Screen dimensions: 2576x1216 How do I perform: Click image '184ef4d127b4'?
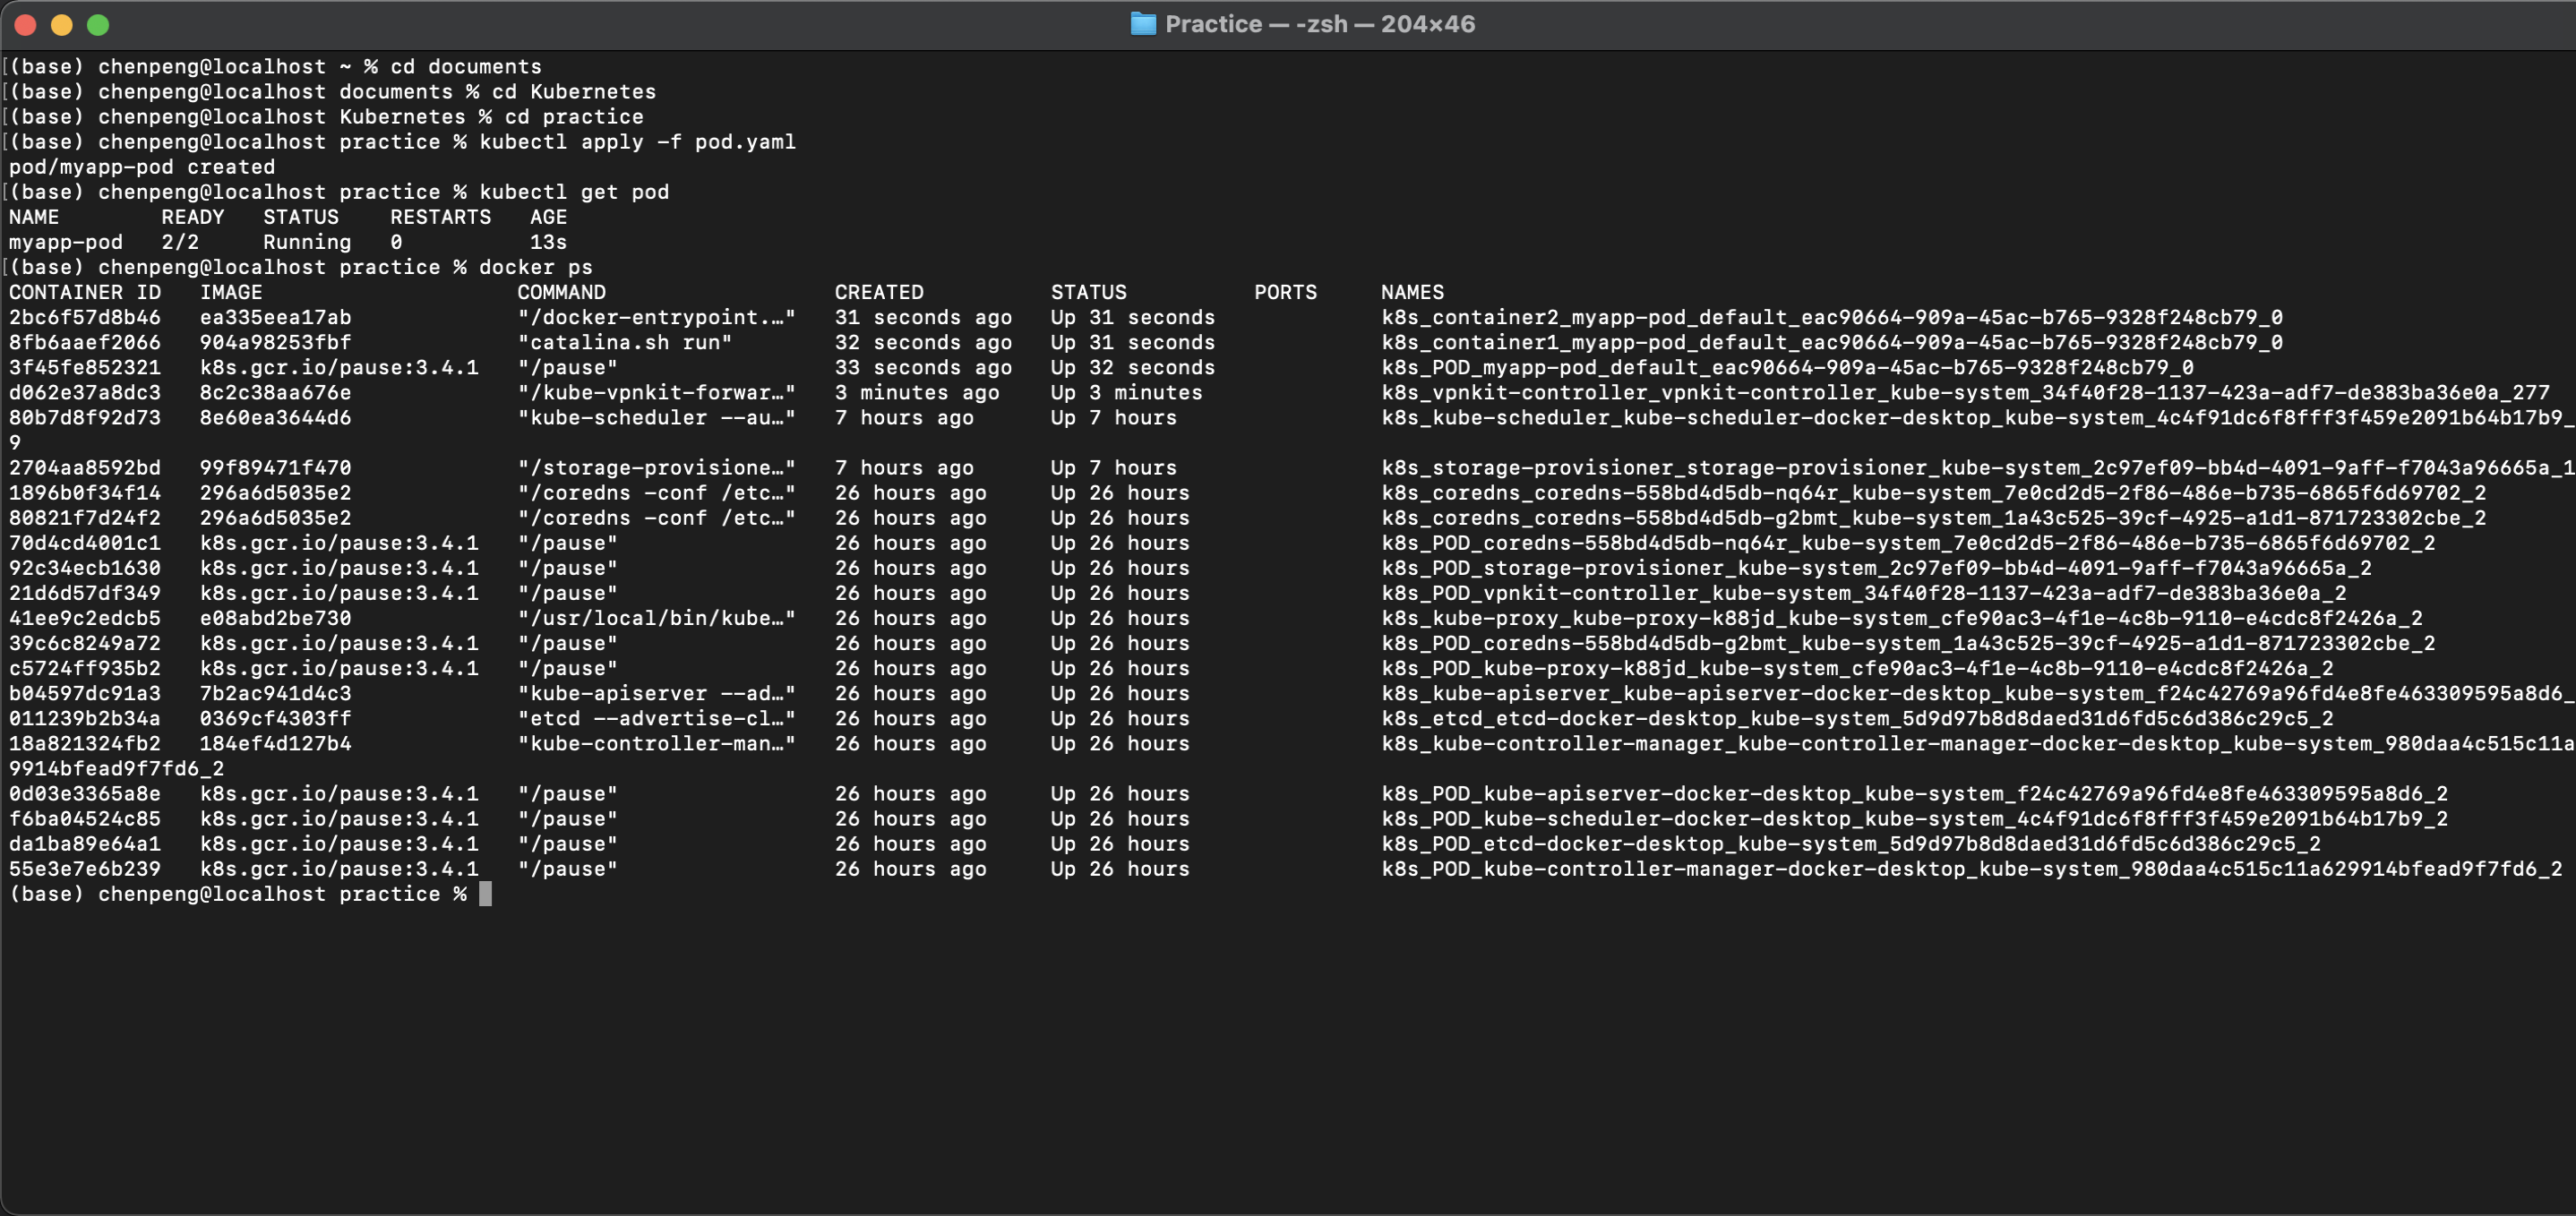[x=275, y=742]
